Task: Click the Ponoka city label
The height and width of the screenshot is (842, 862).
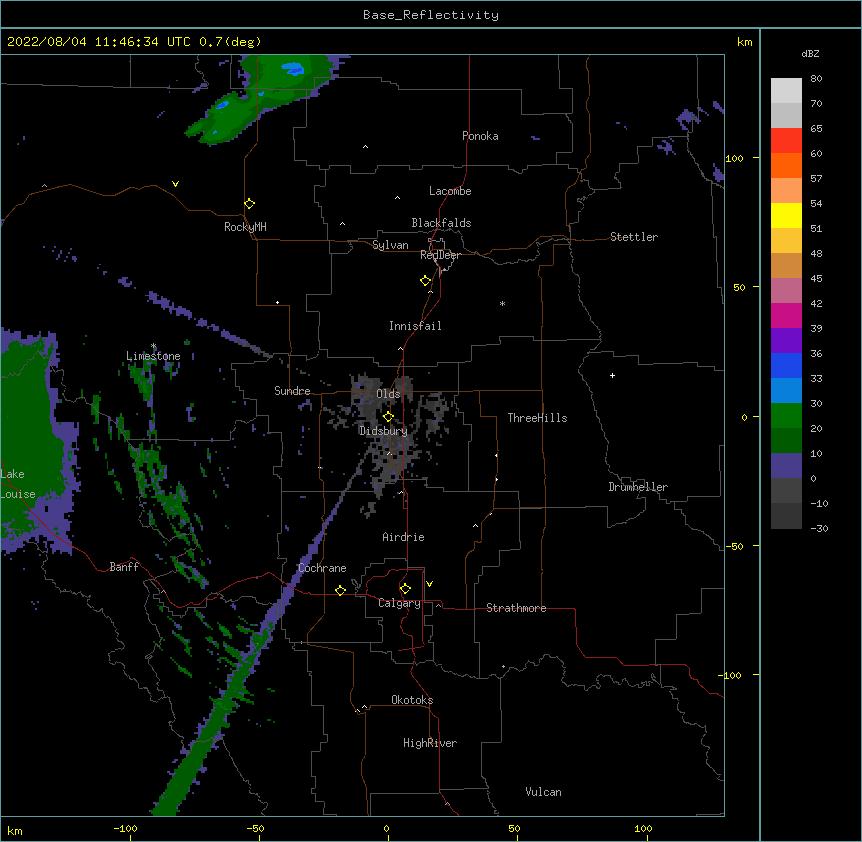Action: [480, 136]
